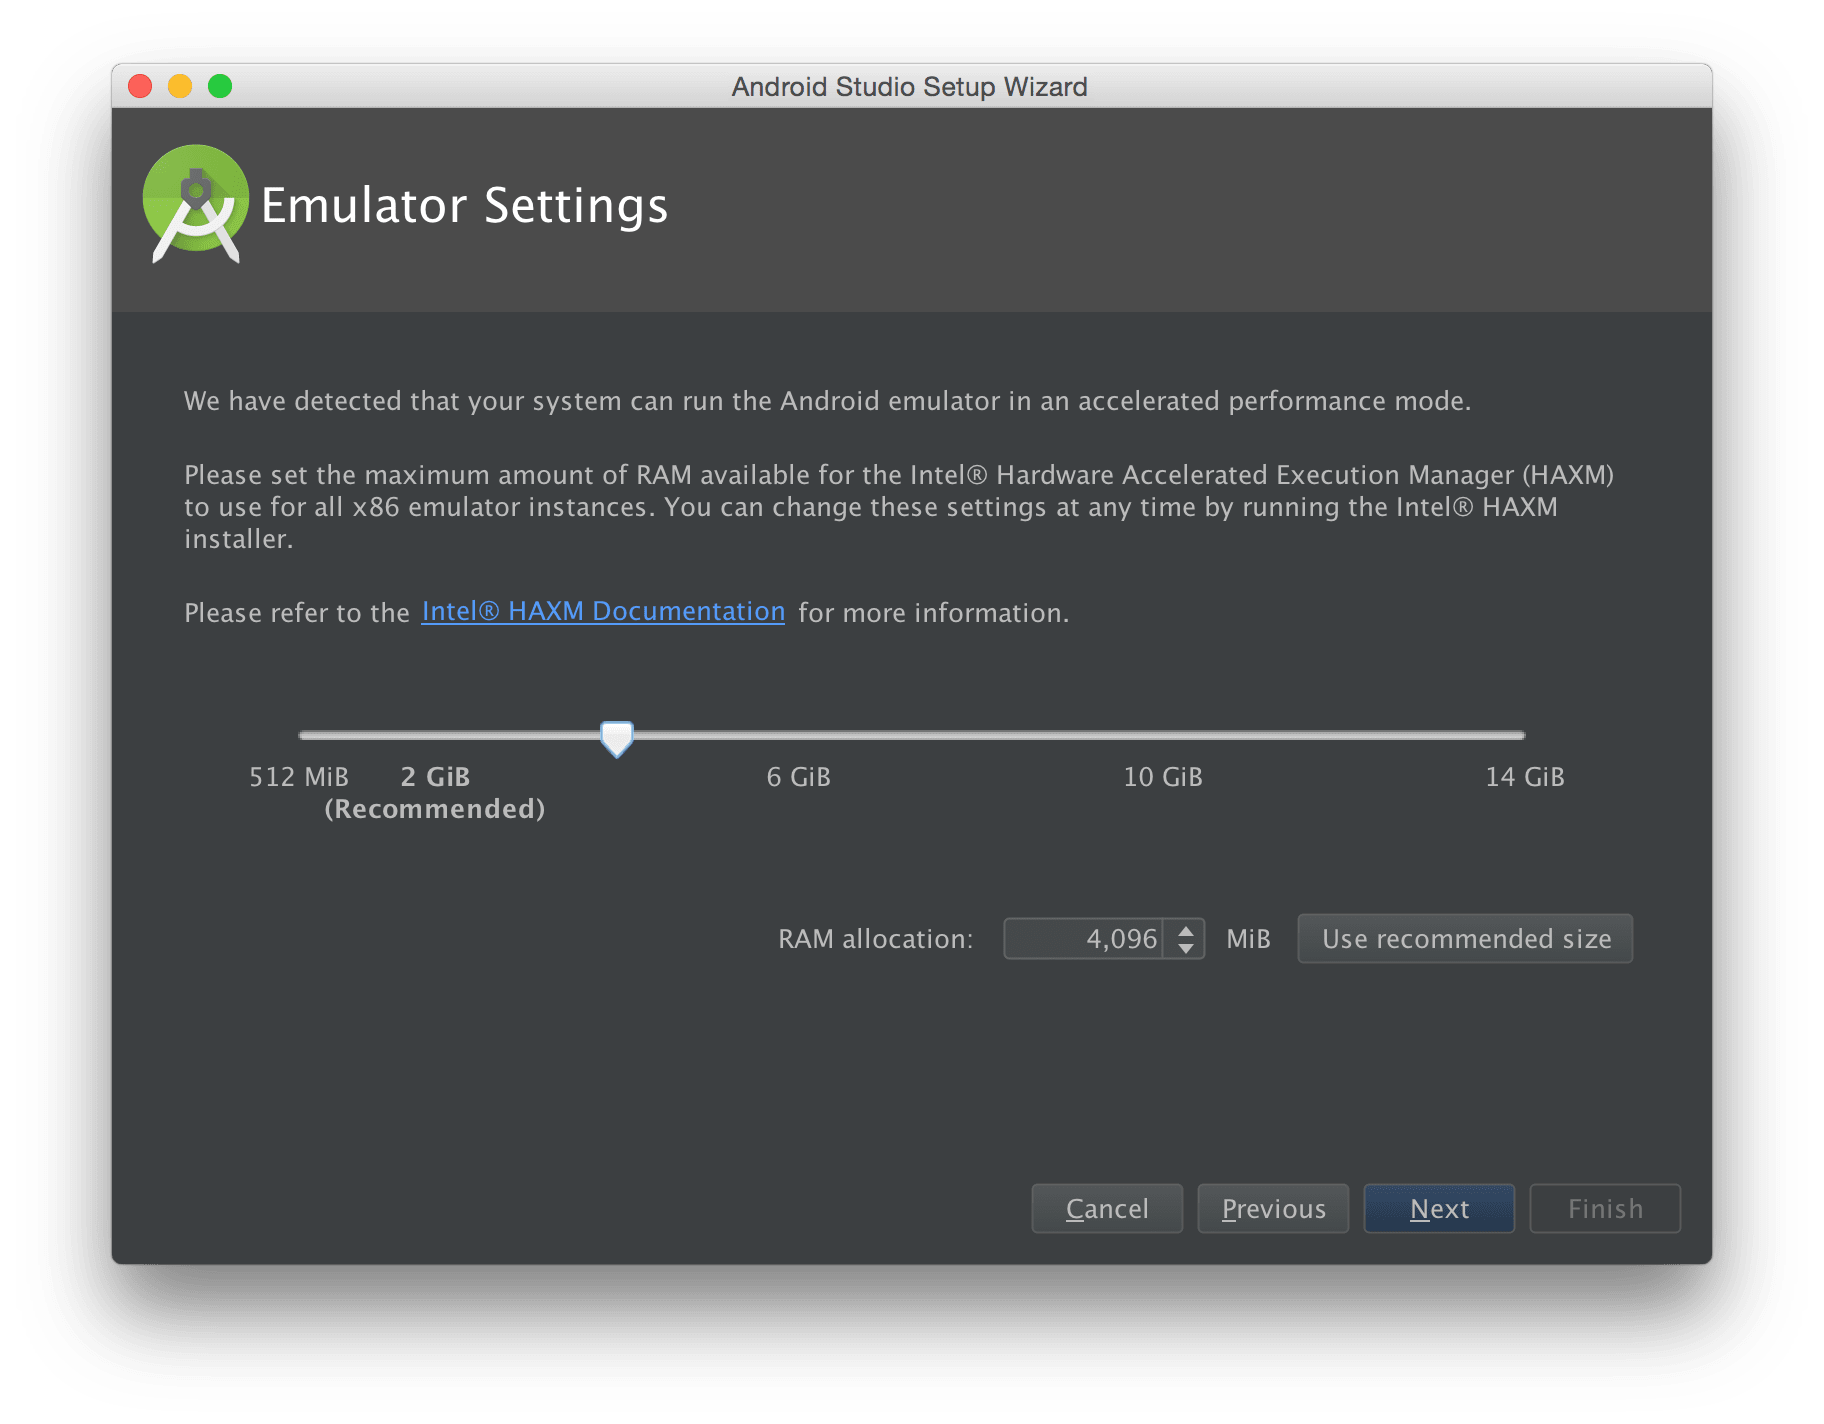
Task: Click the RAM allocation value field
Action: (x=1084, y=939)
